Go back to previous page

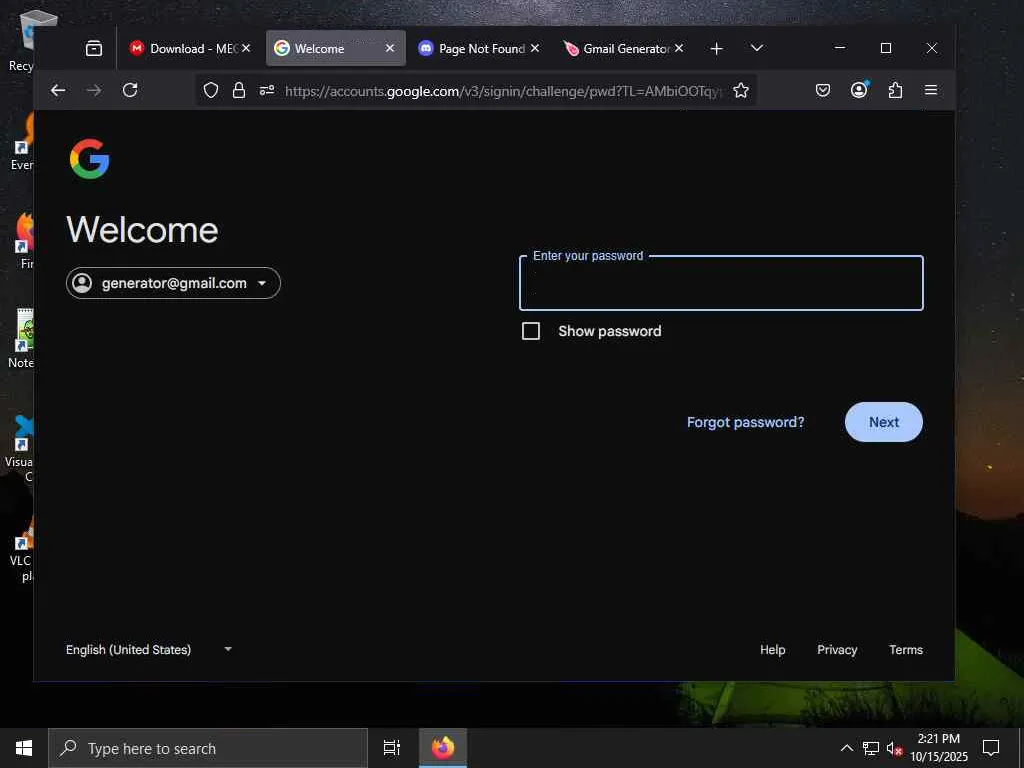58,90
